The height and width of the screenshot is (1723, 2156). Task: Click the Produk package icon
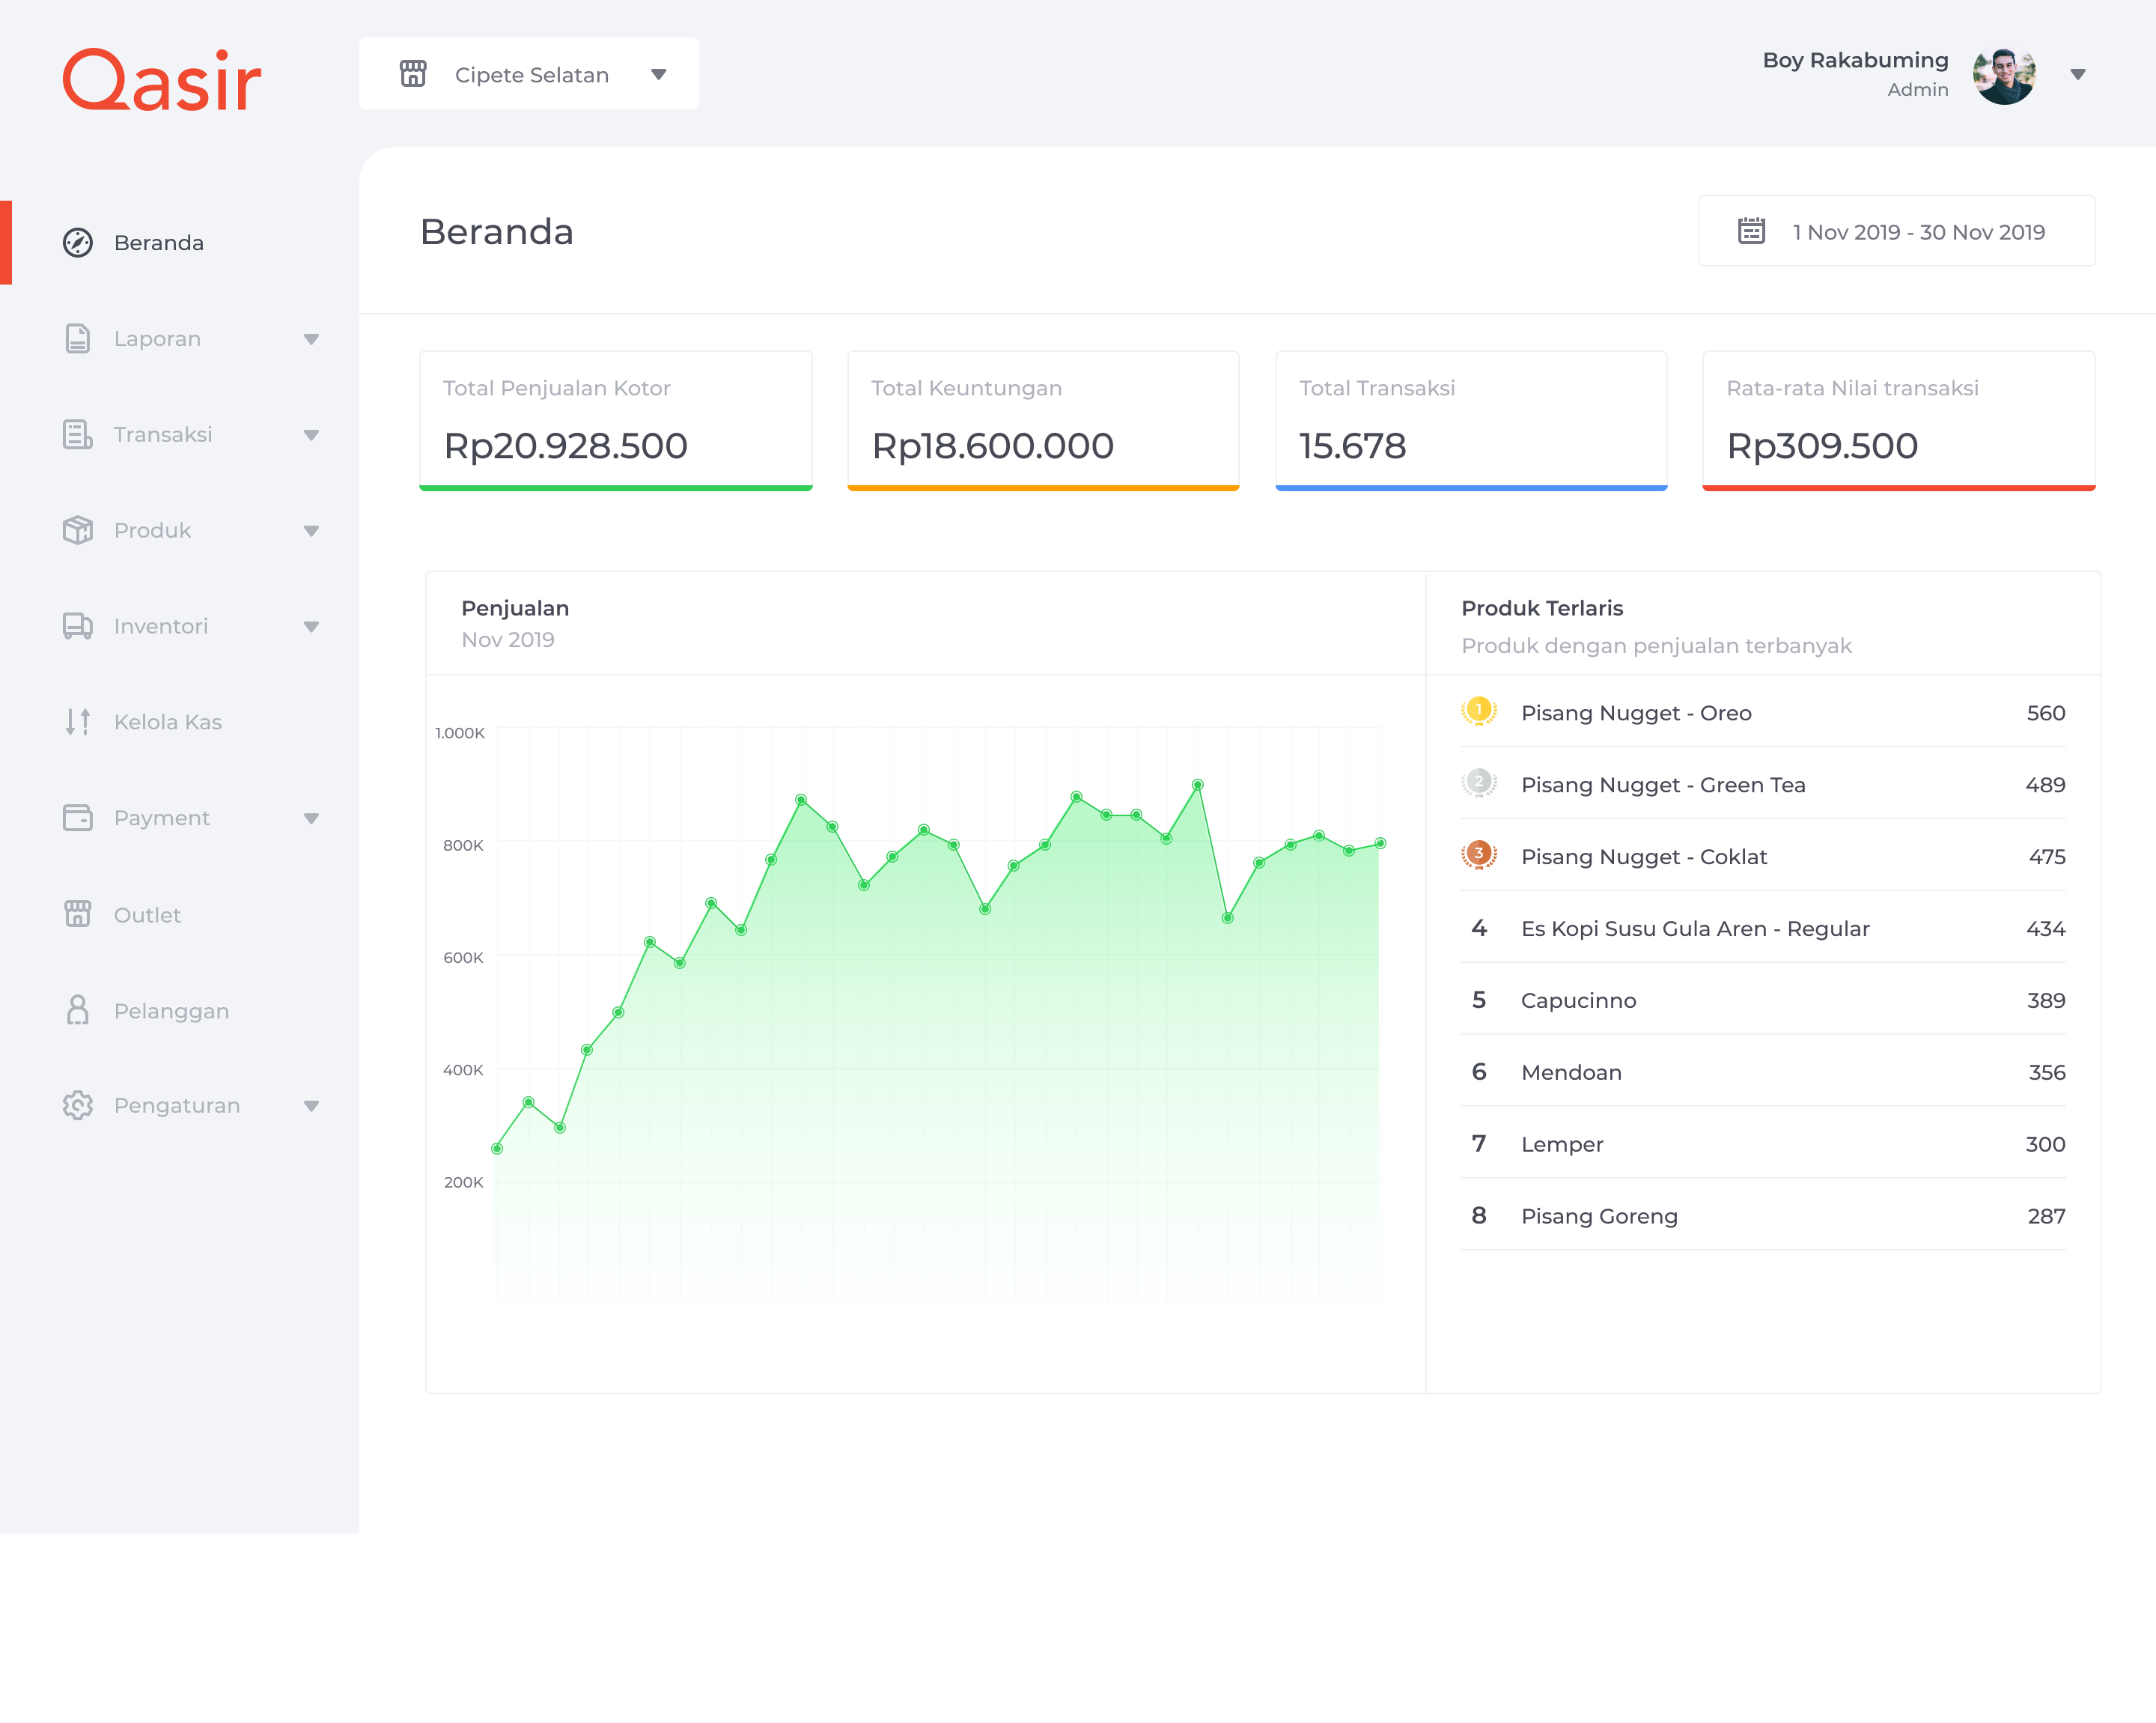77,530
